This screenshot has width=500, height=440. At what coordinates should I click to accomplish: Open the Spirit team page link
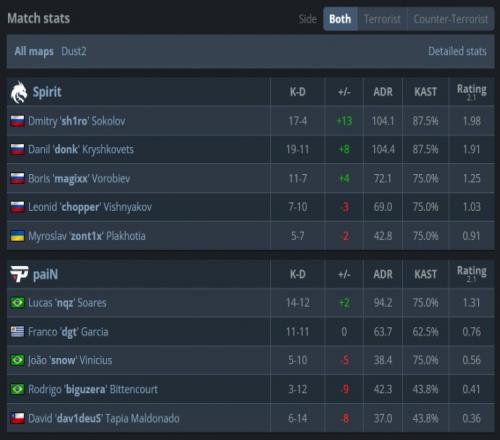[x=47, y=92]
